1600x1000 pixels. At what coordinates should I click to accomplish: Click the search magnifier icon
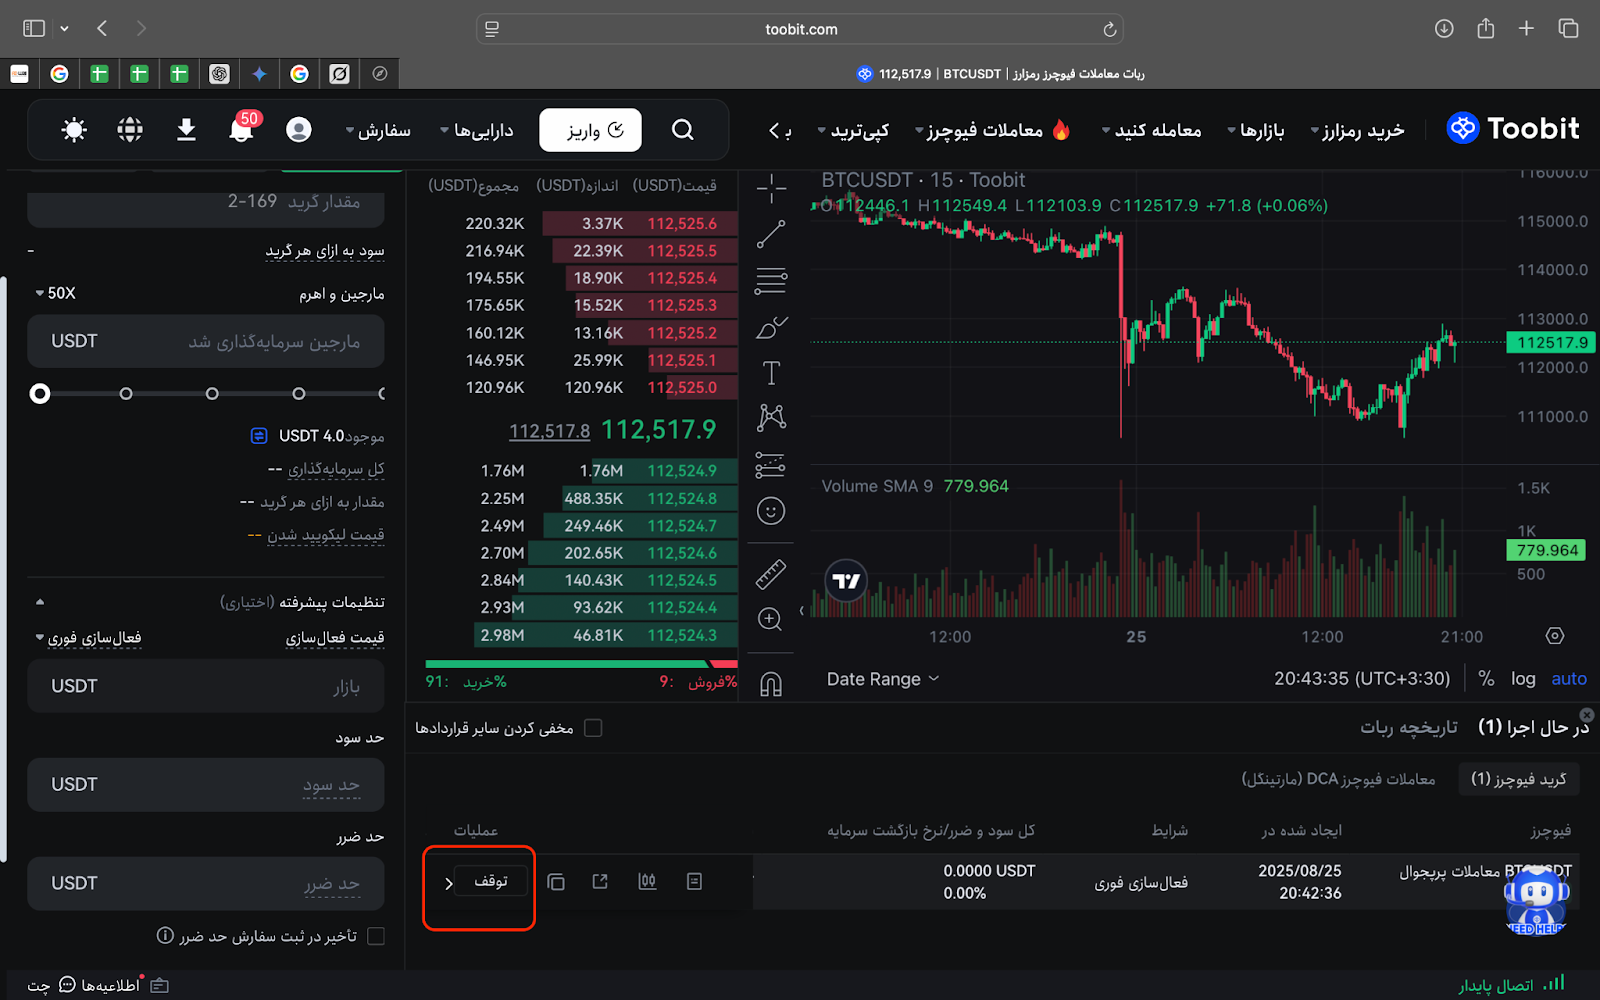click(x=683, y=130)
